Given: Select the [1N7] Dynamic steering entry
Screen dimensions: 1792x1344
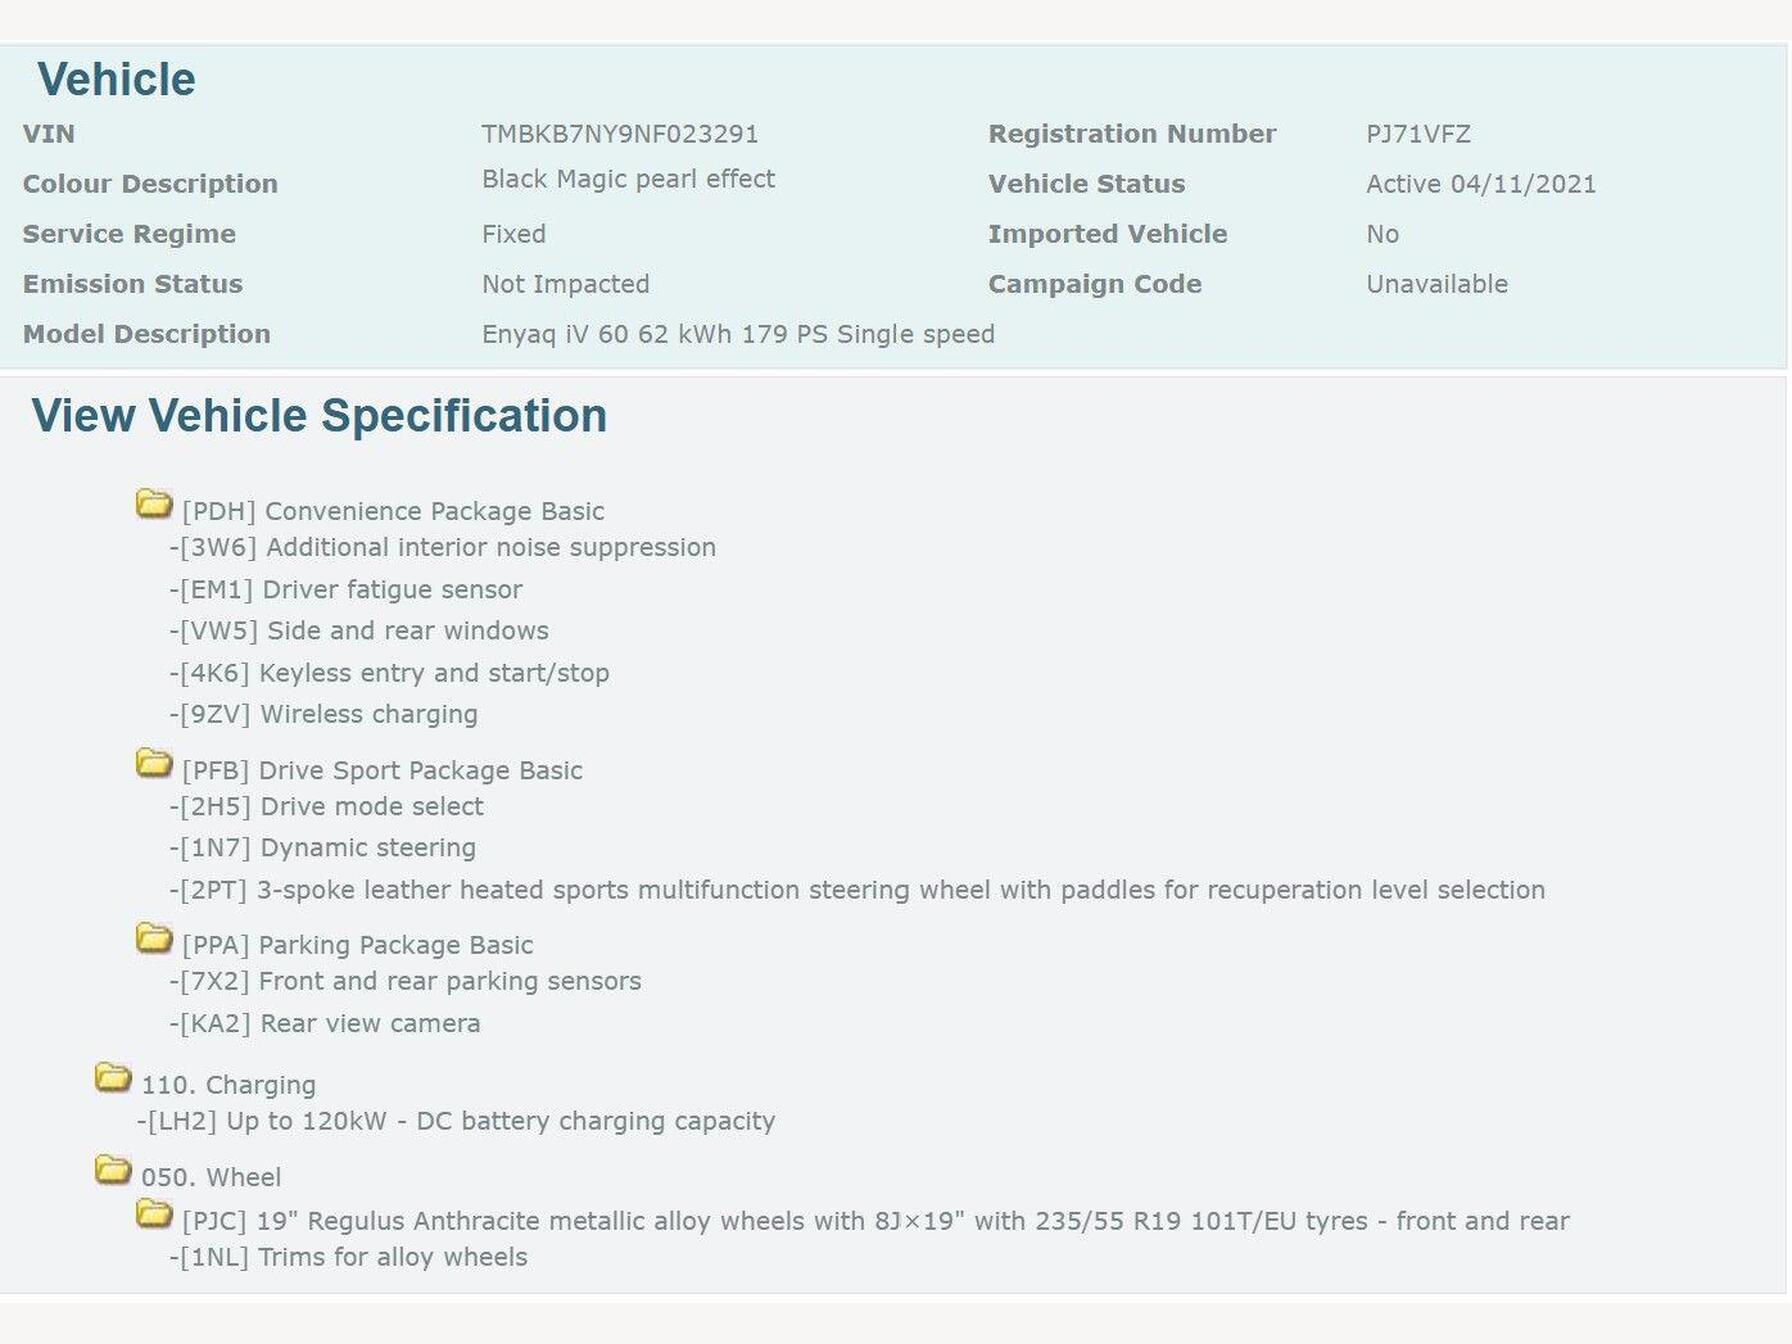Looking at the screenshot, I should [x=323, y=848].
